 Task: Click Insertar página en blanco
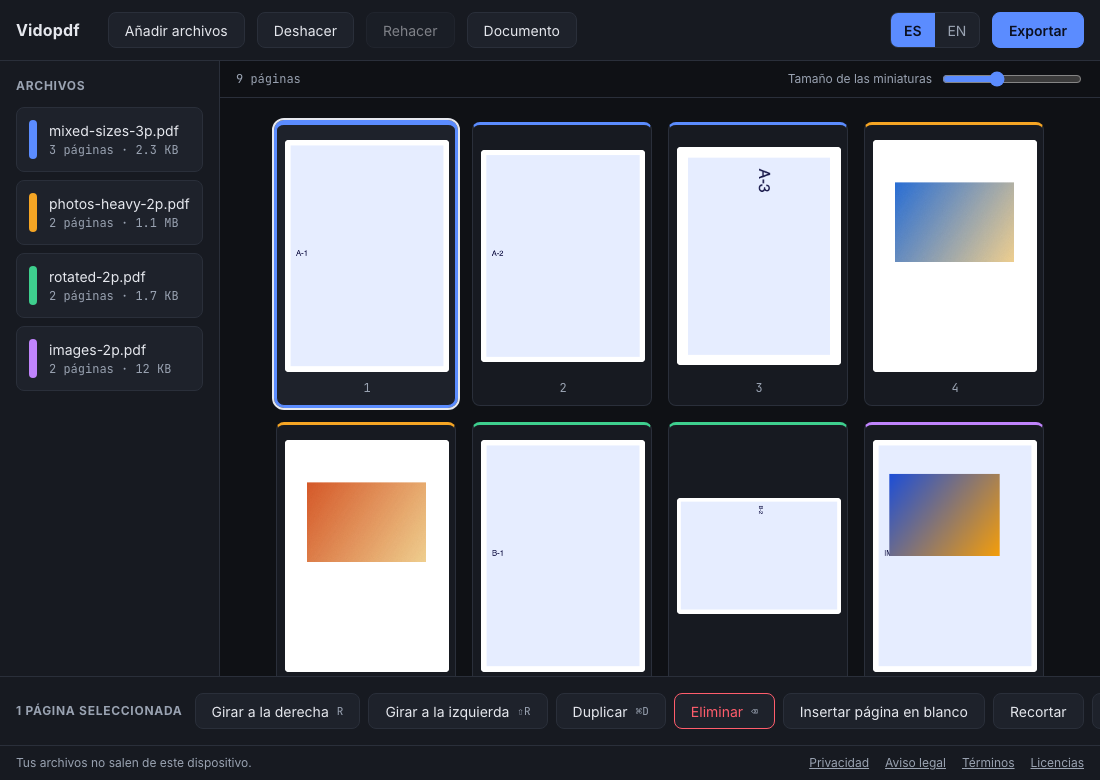[883, 711]
